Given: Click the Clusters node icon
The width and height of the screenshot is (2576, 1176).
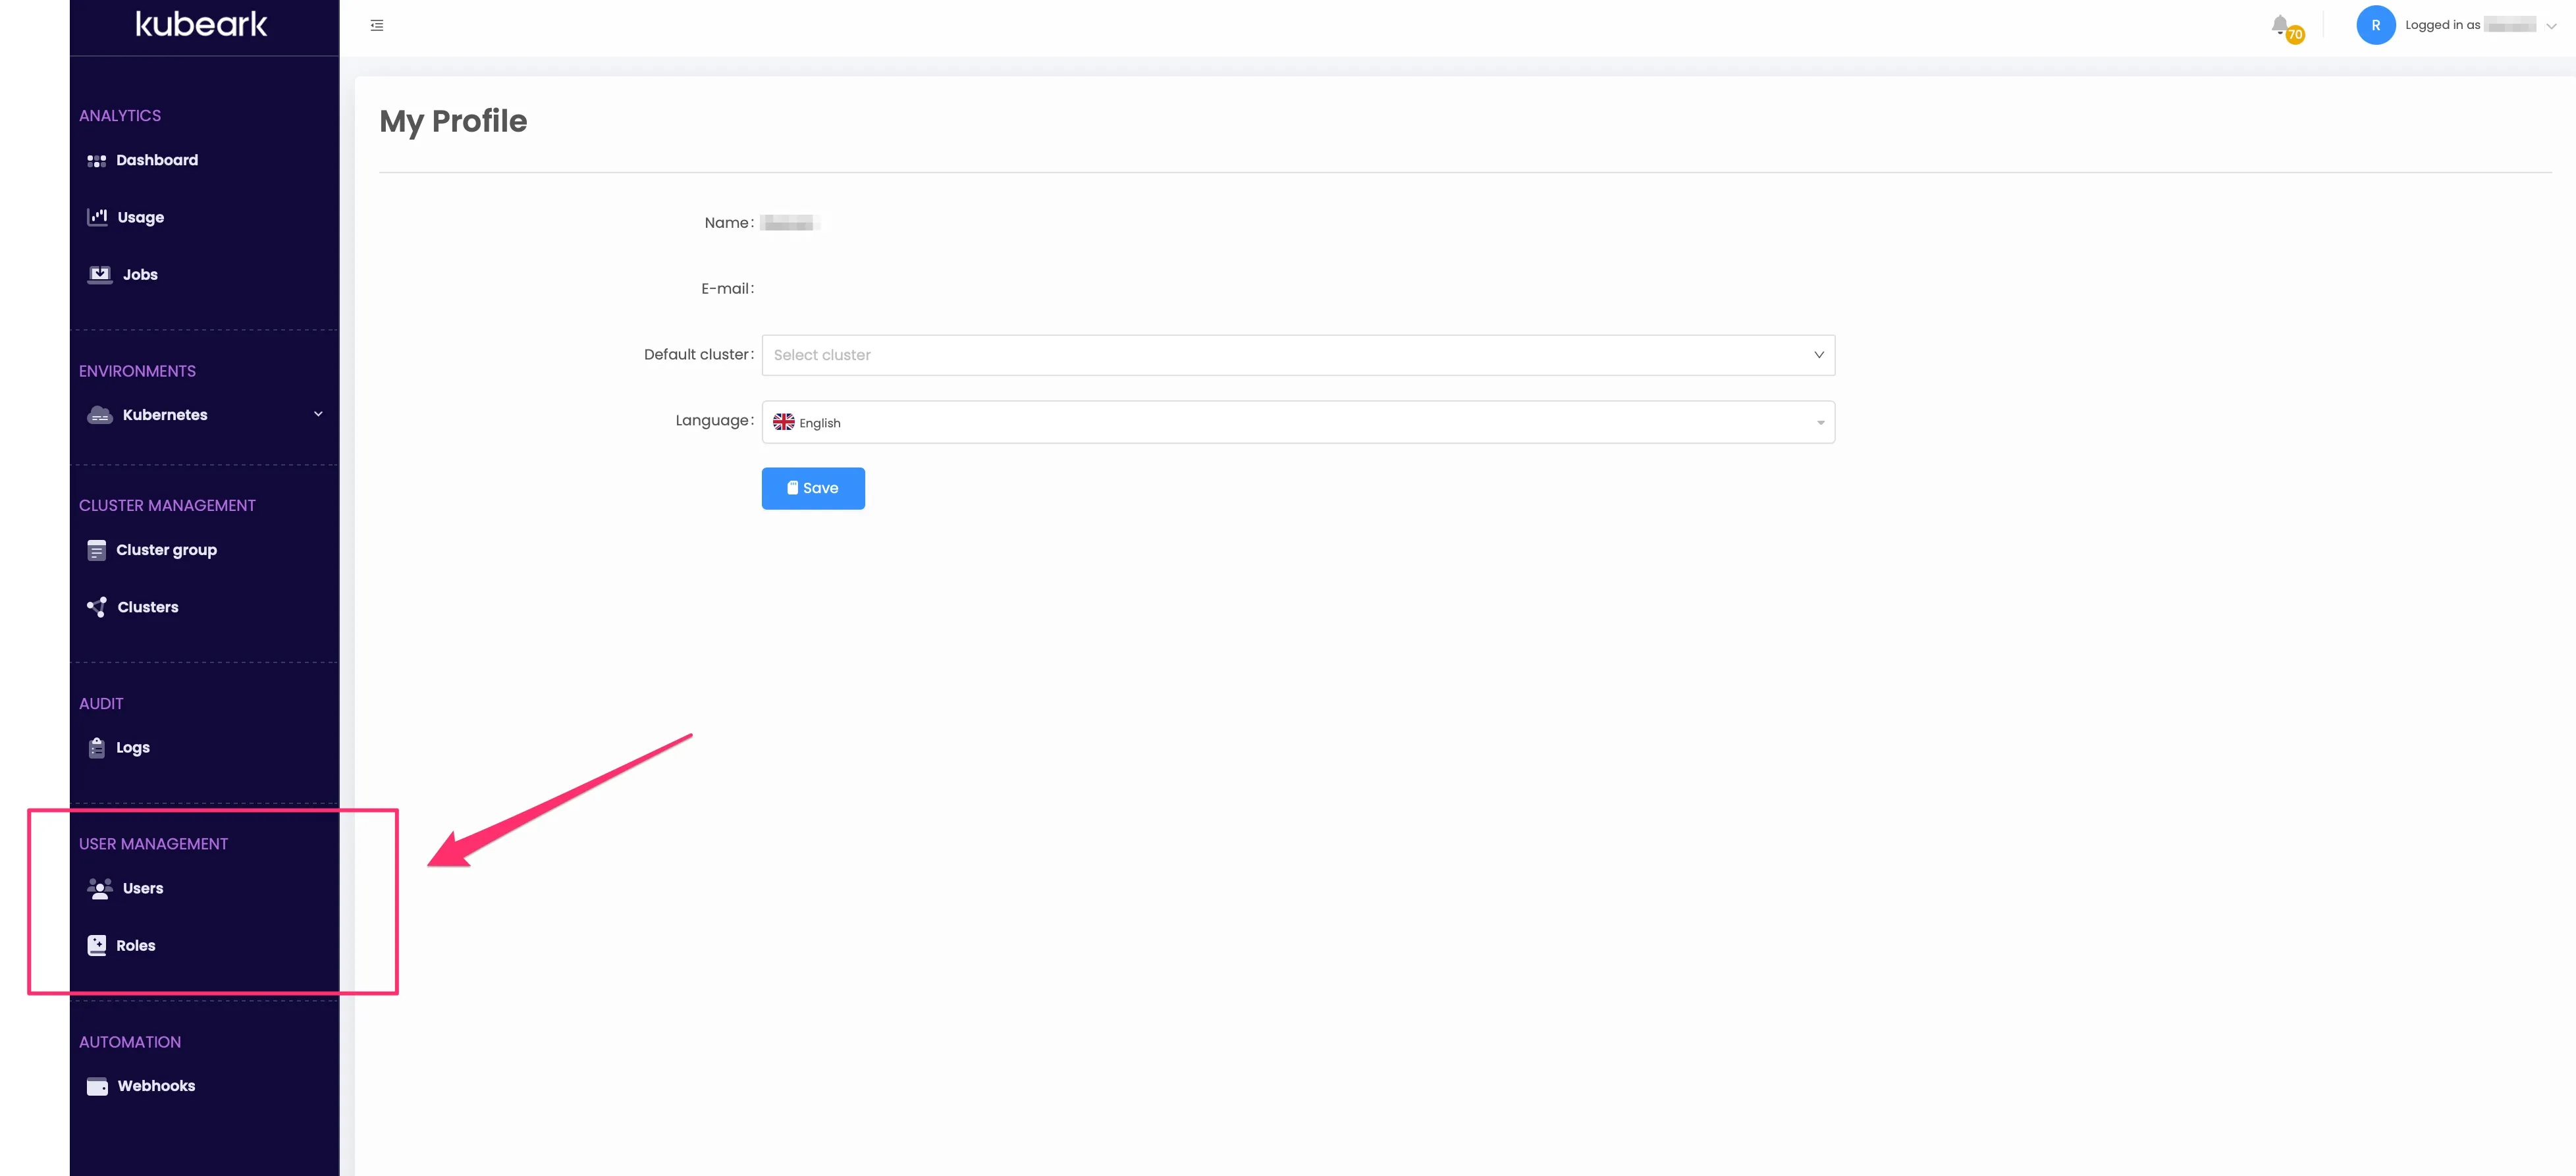Looking at the screenshot, I should click(x=97, y=607).
